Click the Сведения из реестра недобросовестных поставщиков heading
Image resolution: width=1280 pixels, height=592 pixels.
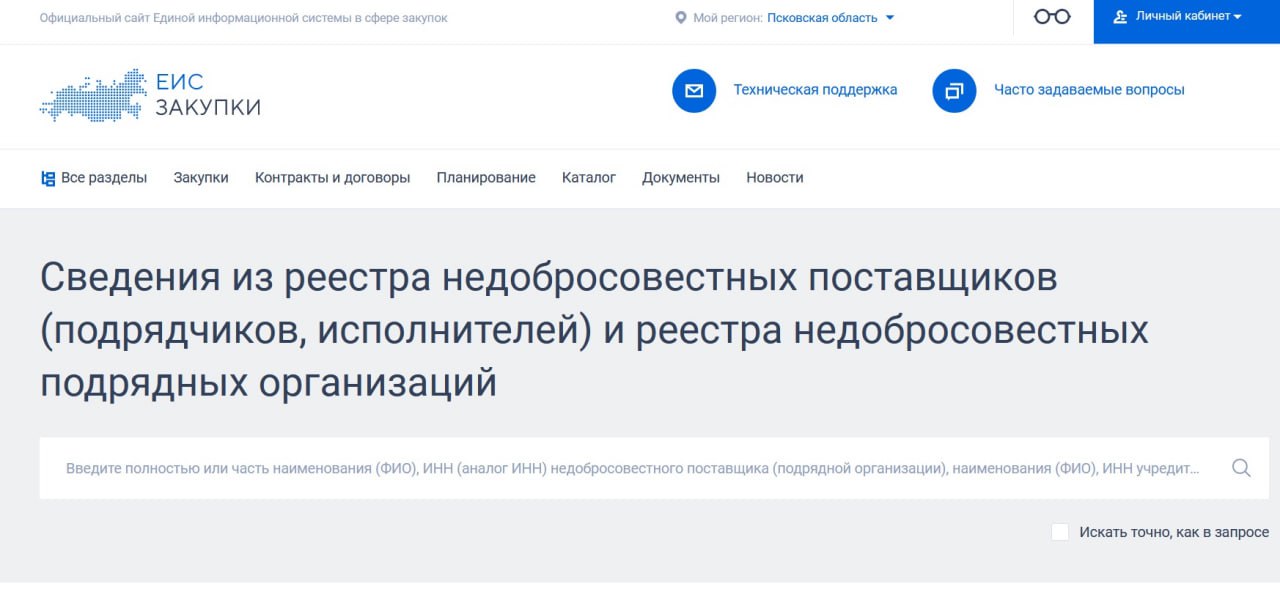point(595,330)
